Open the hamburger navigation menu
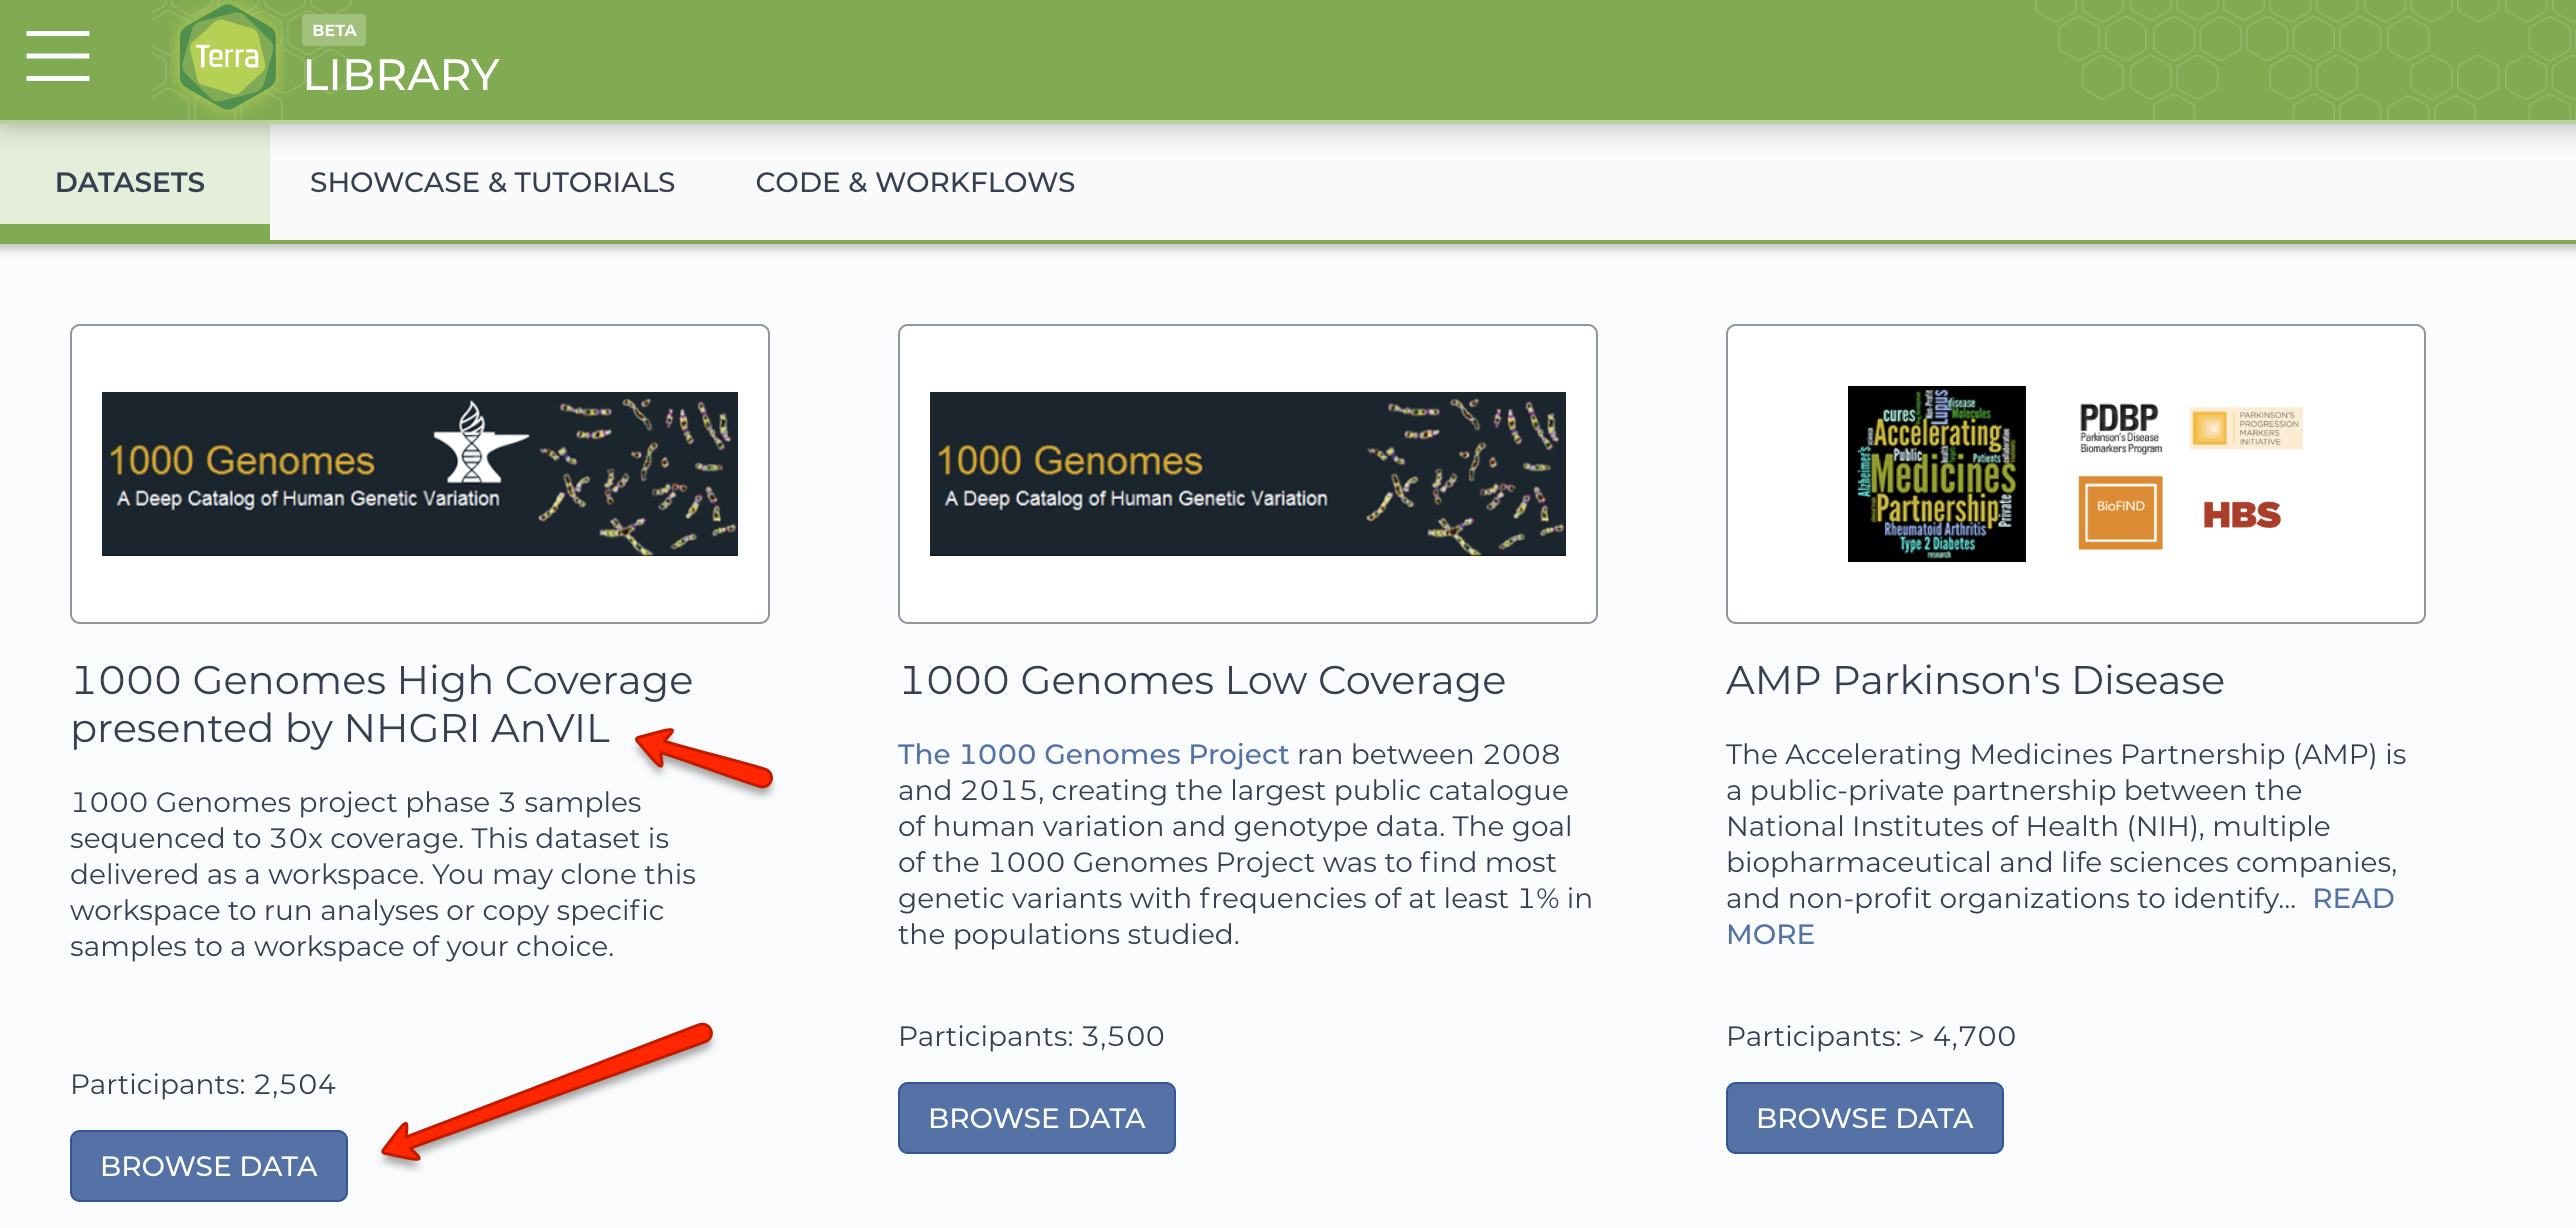Image resolution: width=2576 pixels, height=1228 pixels. point(58,55)
